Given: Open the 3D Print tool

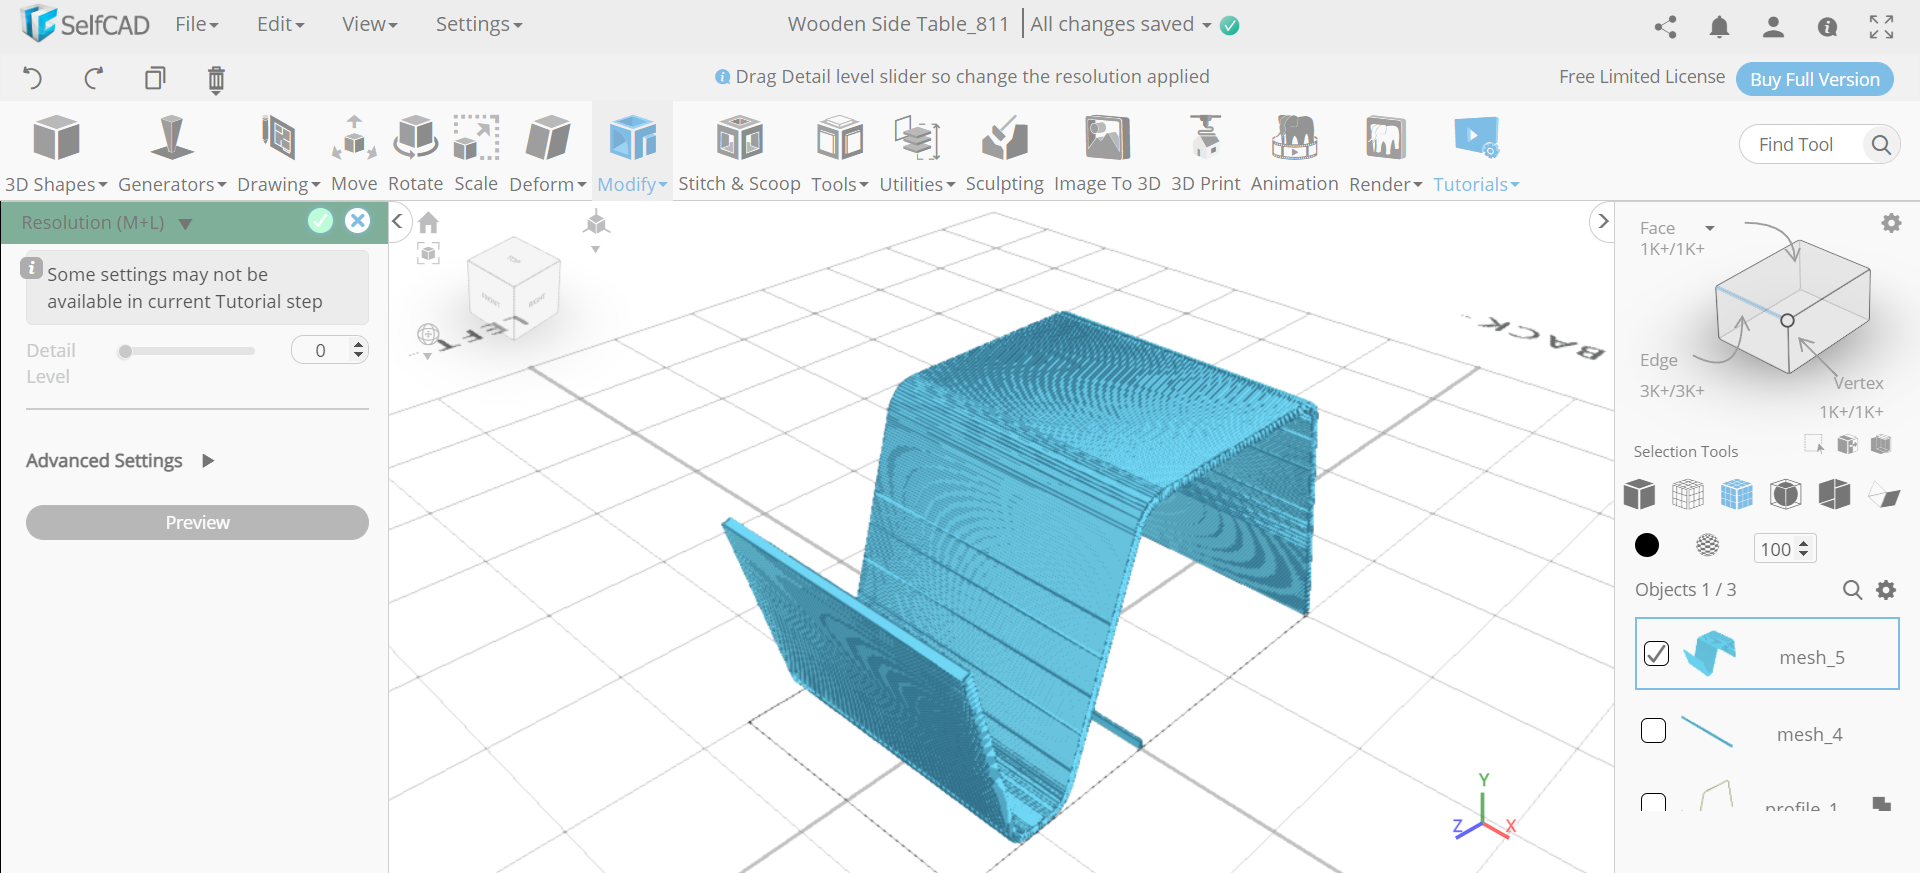Looking at the screenshot, I should 1205,153.
